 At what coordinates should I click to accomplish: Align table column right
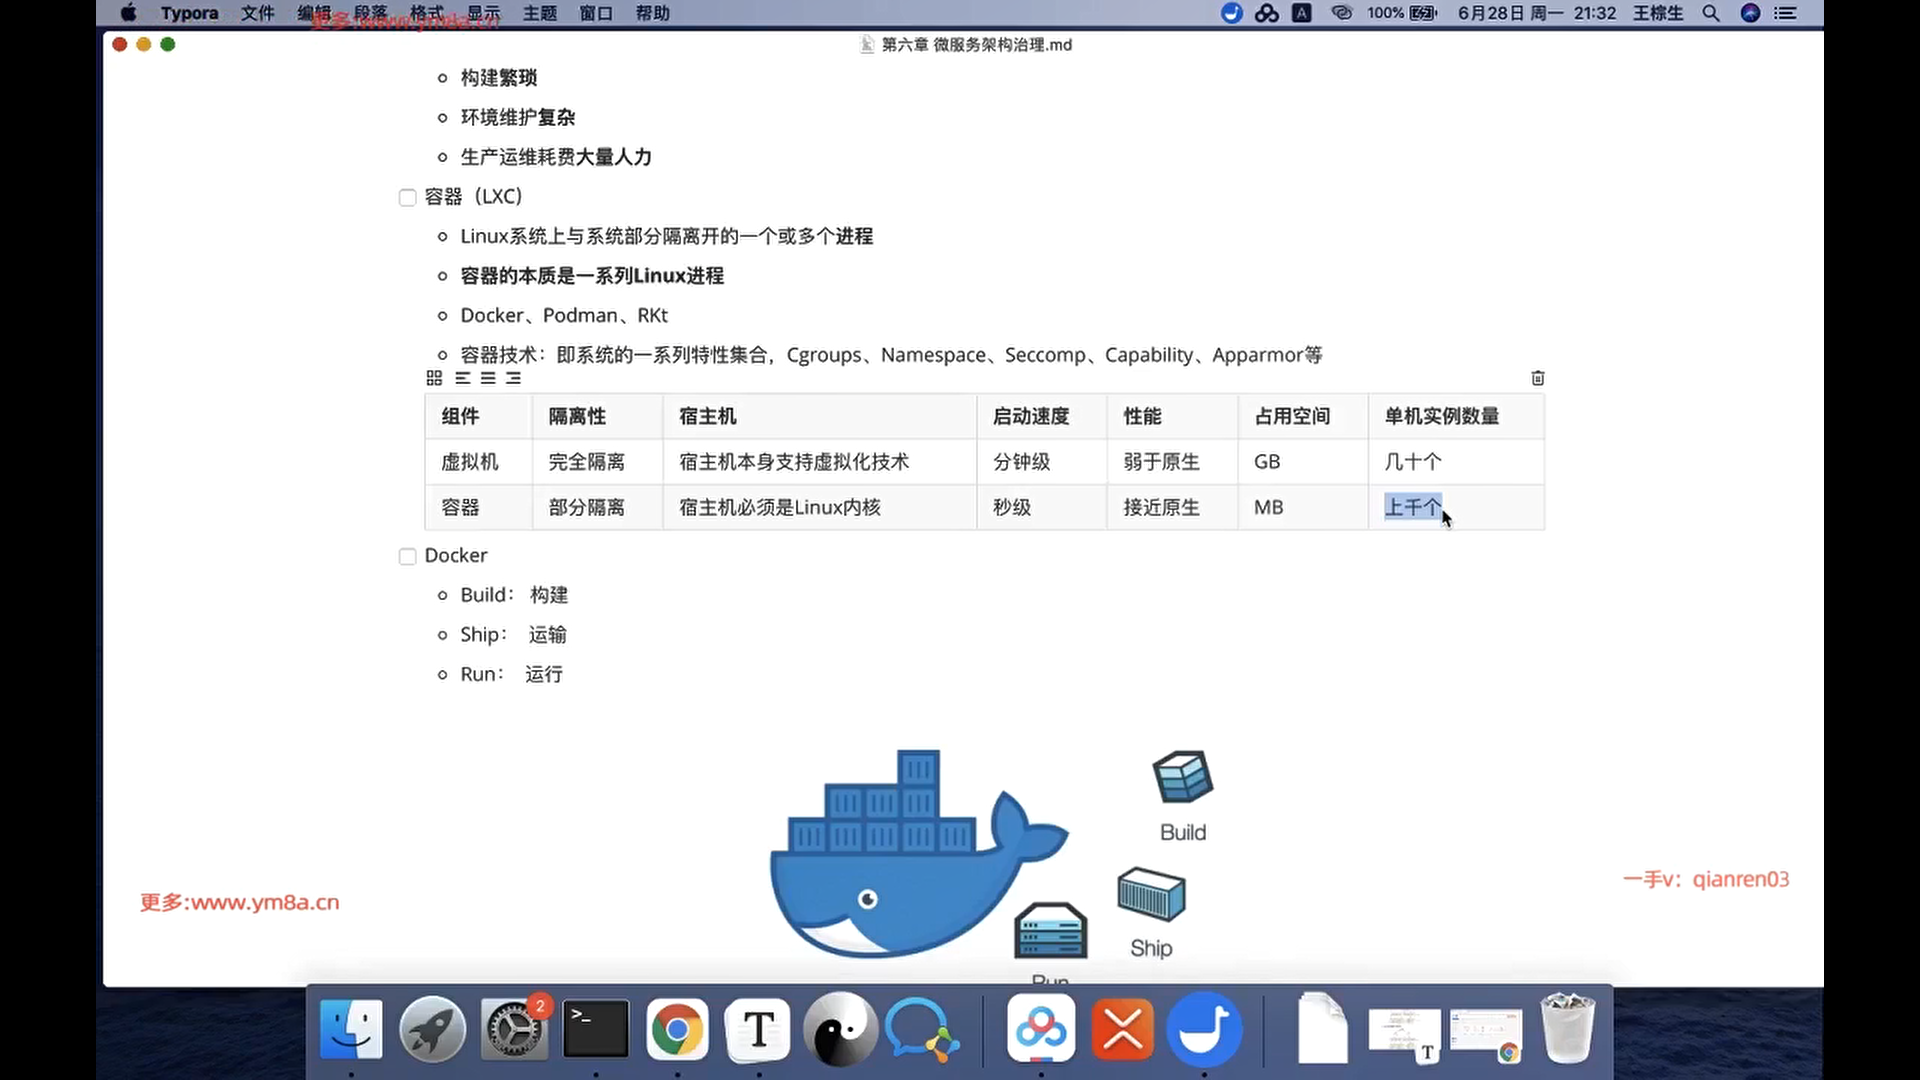[513, 378]
